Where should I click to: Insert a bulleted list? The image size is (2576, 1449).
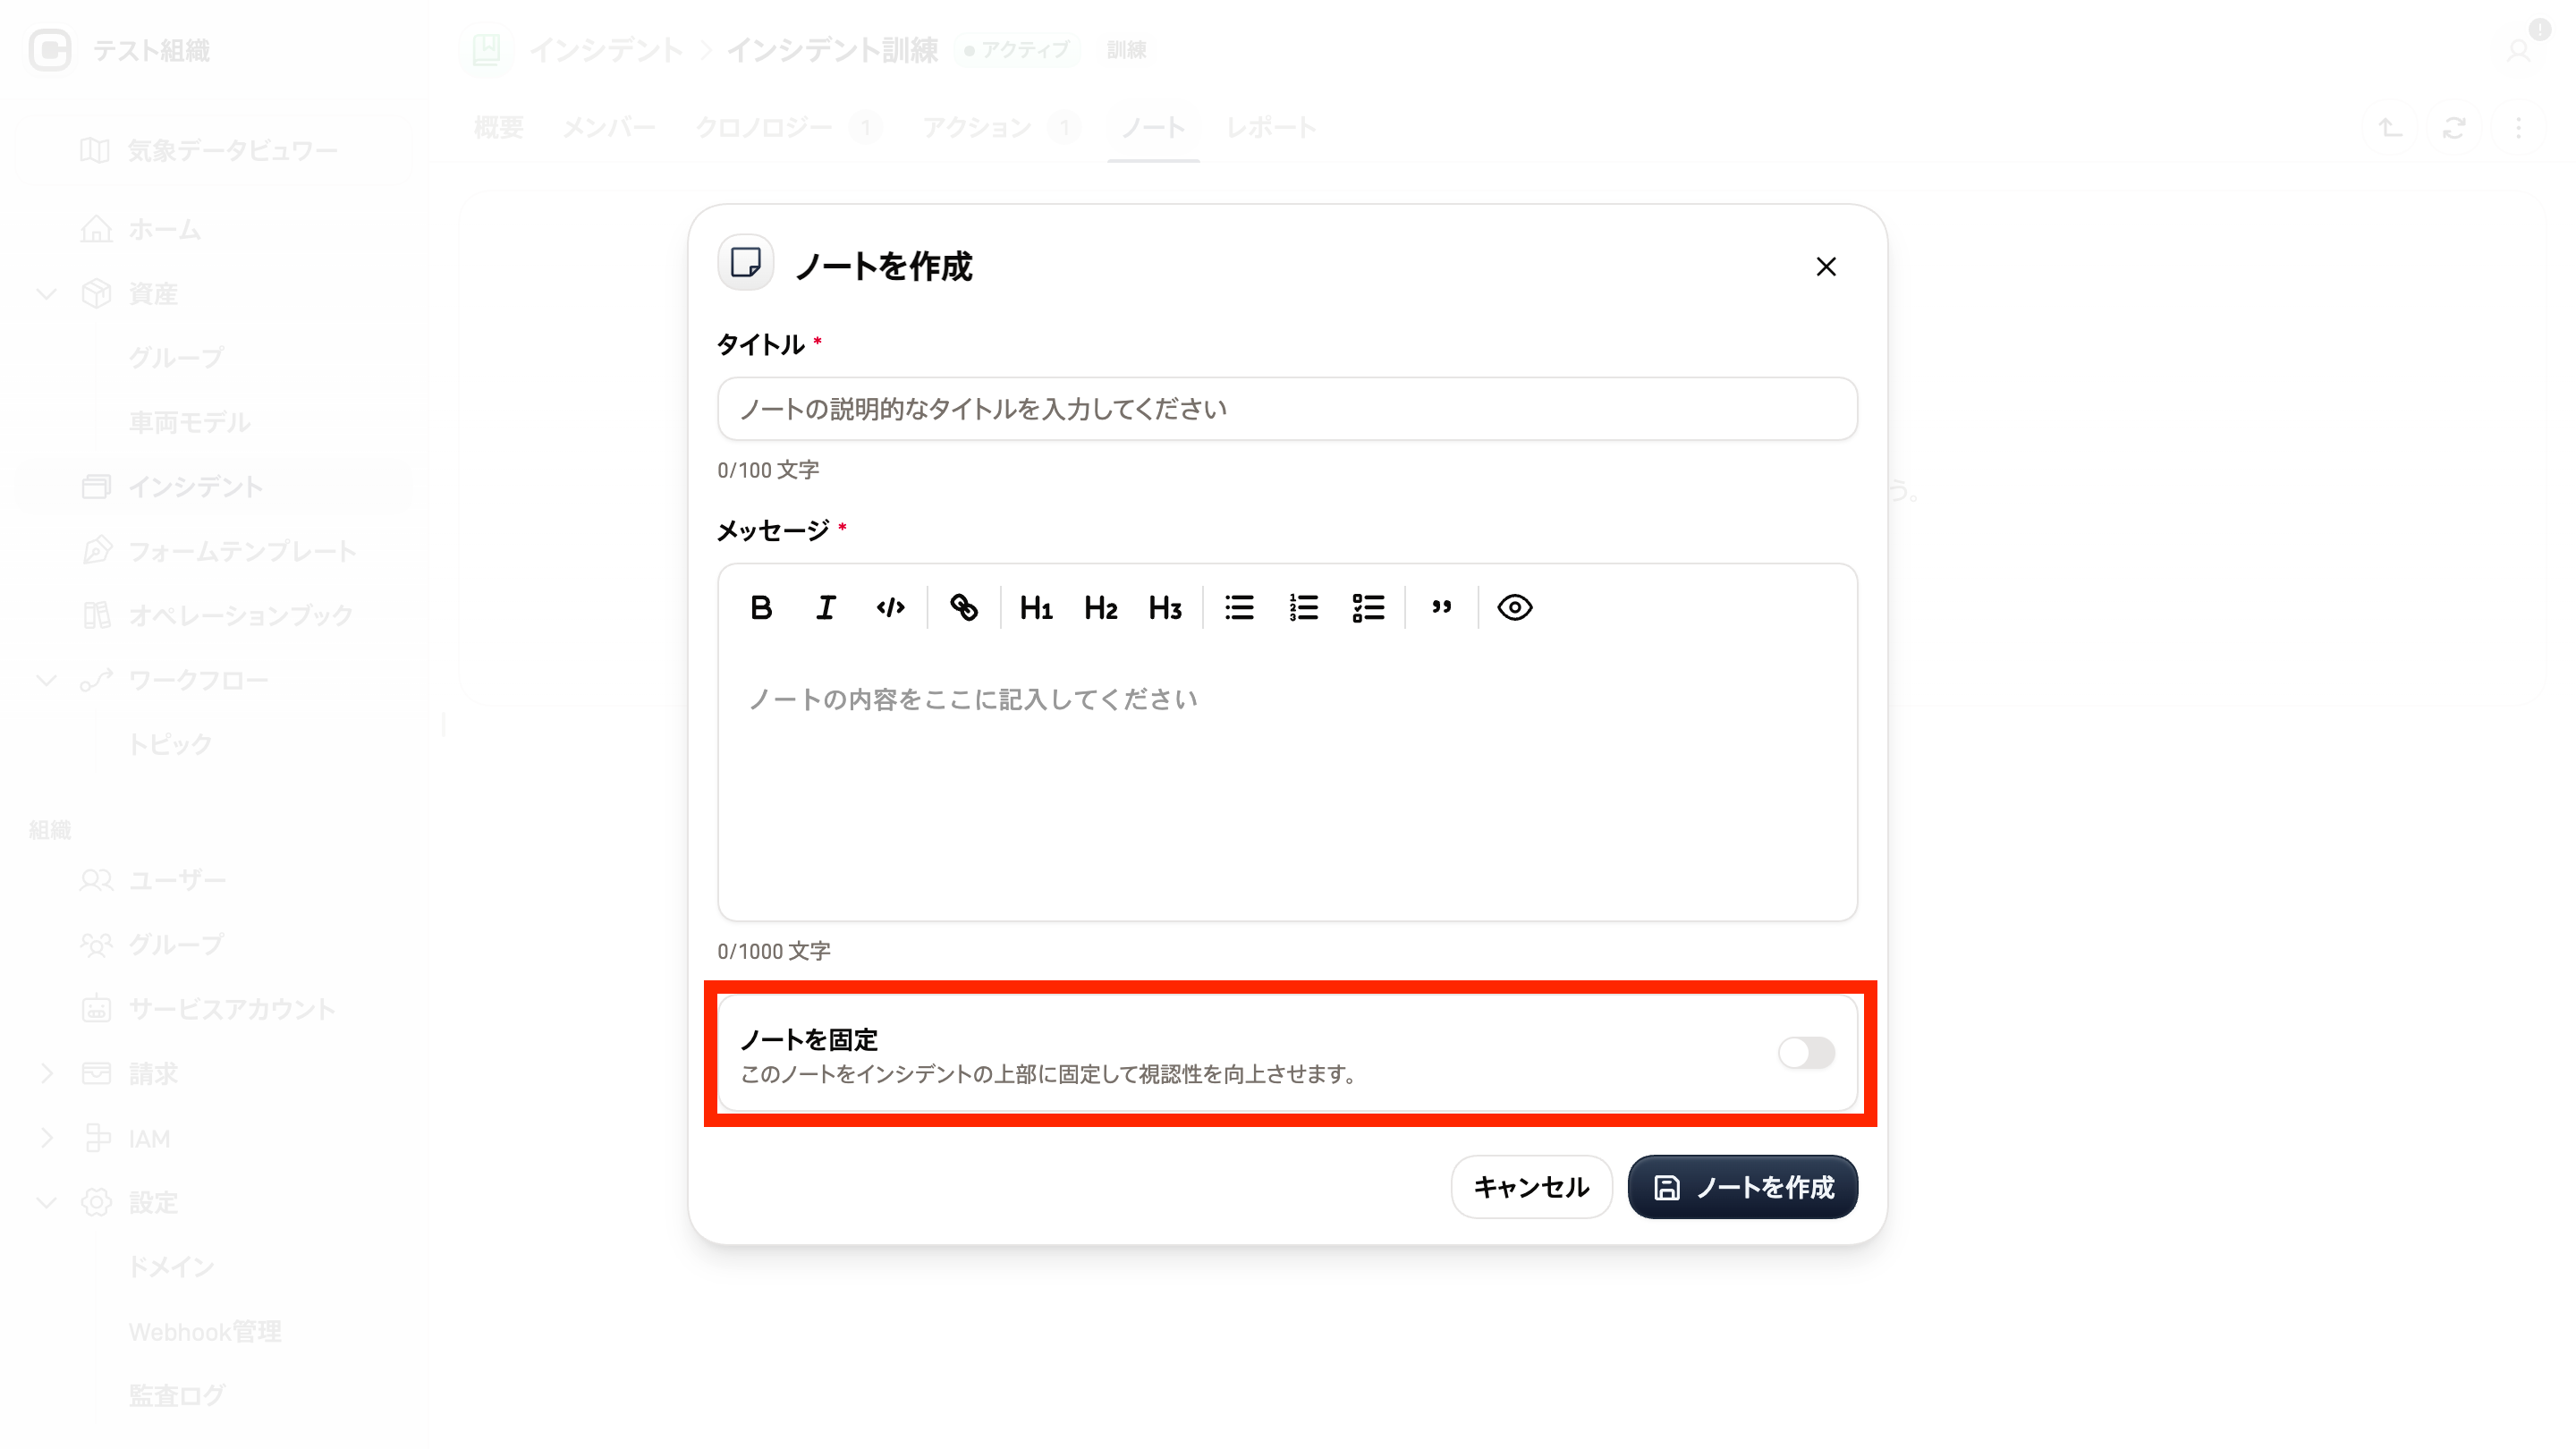[1239, 607]
